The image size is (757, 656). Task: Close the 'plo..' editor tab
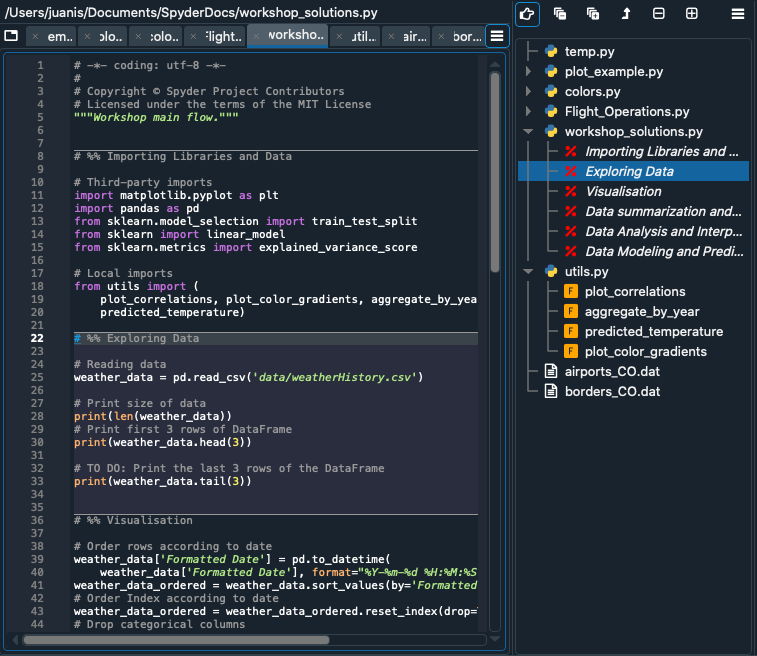coord(87,37)
